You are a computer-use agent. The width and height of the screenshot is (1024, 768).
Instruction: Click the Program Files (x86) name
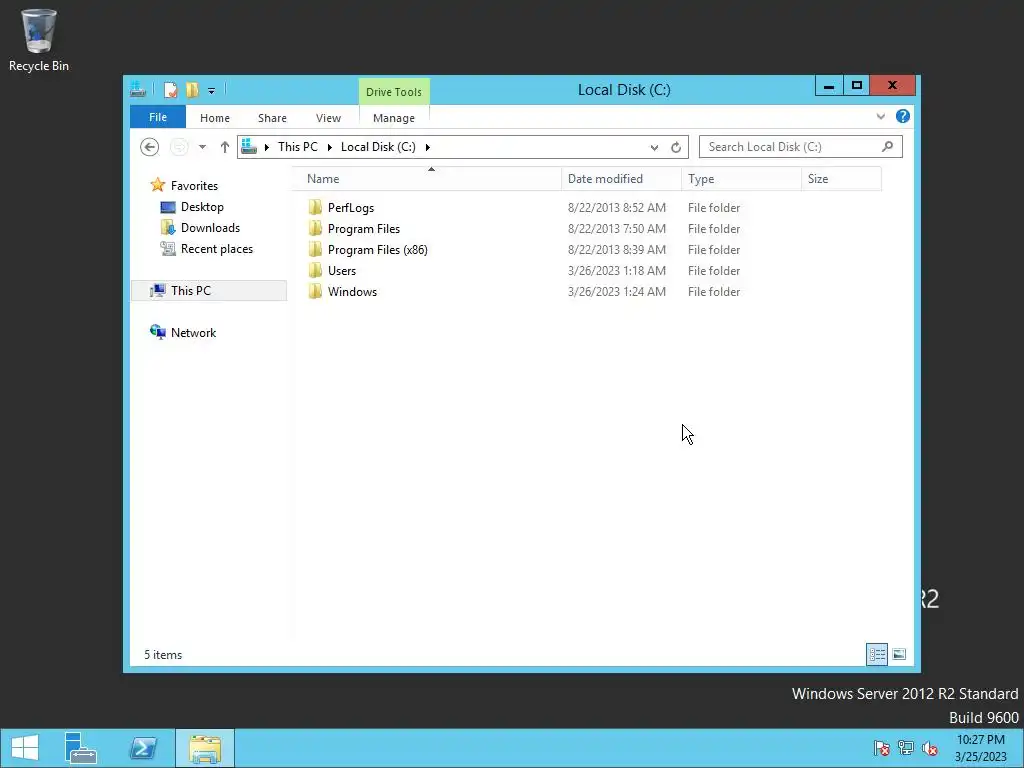point(377,249)
